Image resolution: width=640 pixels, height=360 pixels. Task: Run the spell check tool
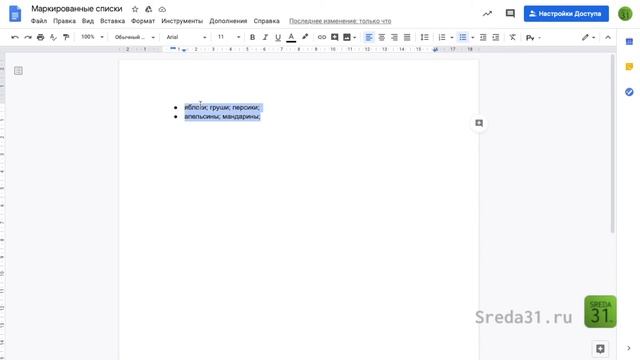53,37
